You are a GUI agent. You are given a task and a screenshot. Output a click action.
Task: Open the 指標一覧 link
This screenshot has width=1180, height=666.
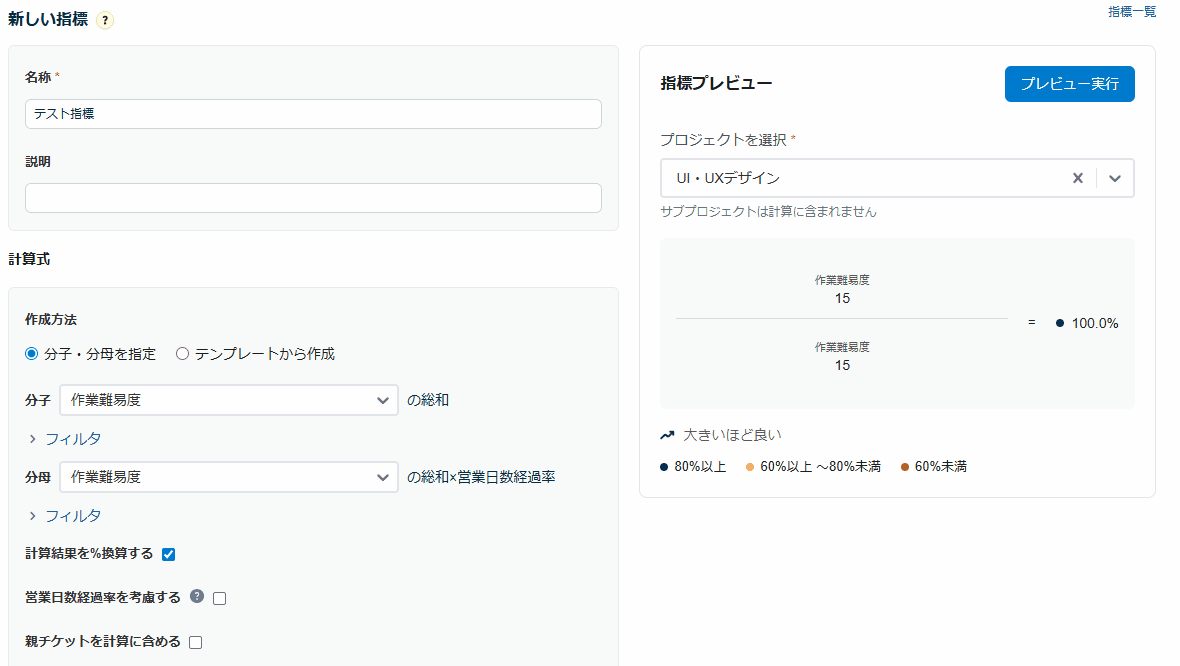(x=1132, y=12)
